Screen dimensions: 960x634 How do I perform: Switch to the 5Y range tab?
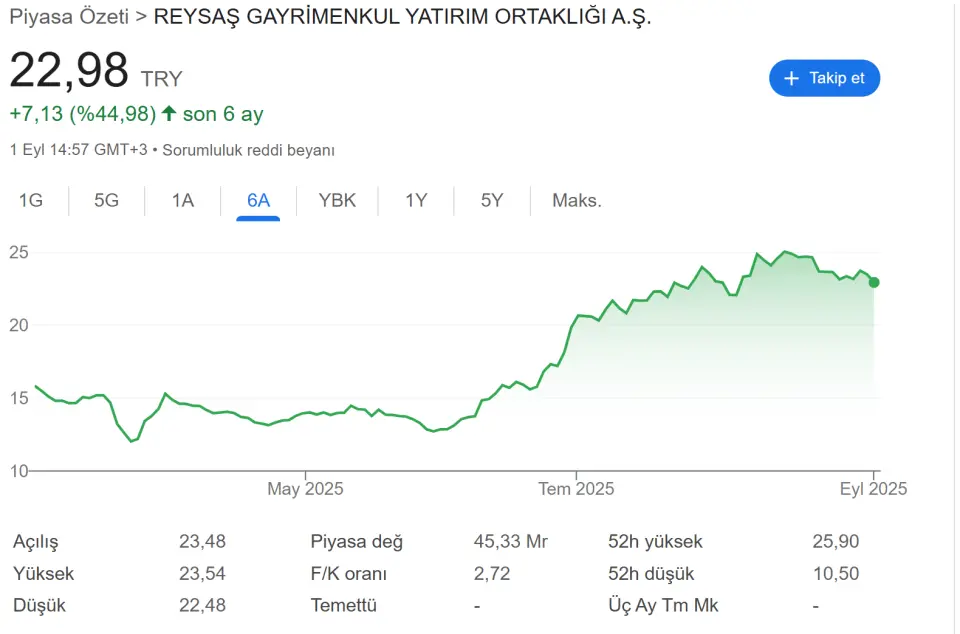point(492,200)
